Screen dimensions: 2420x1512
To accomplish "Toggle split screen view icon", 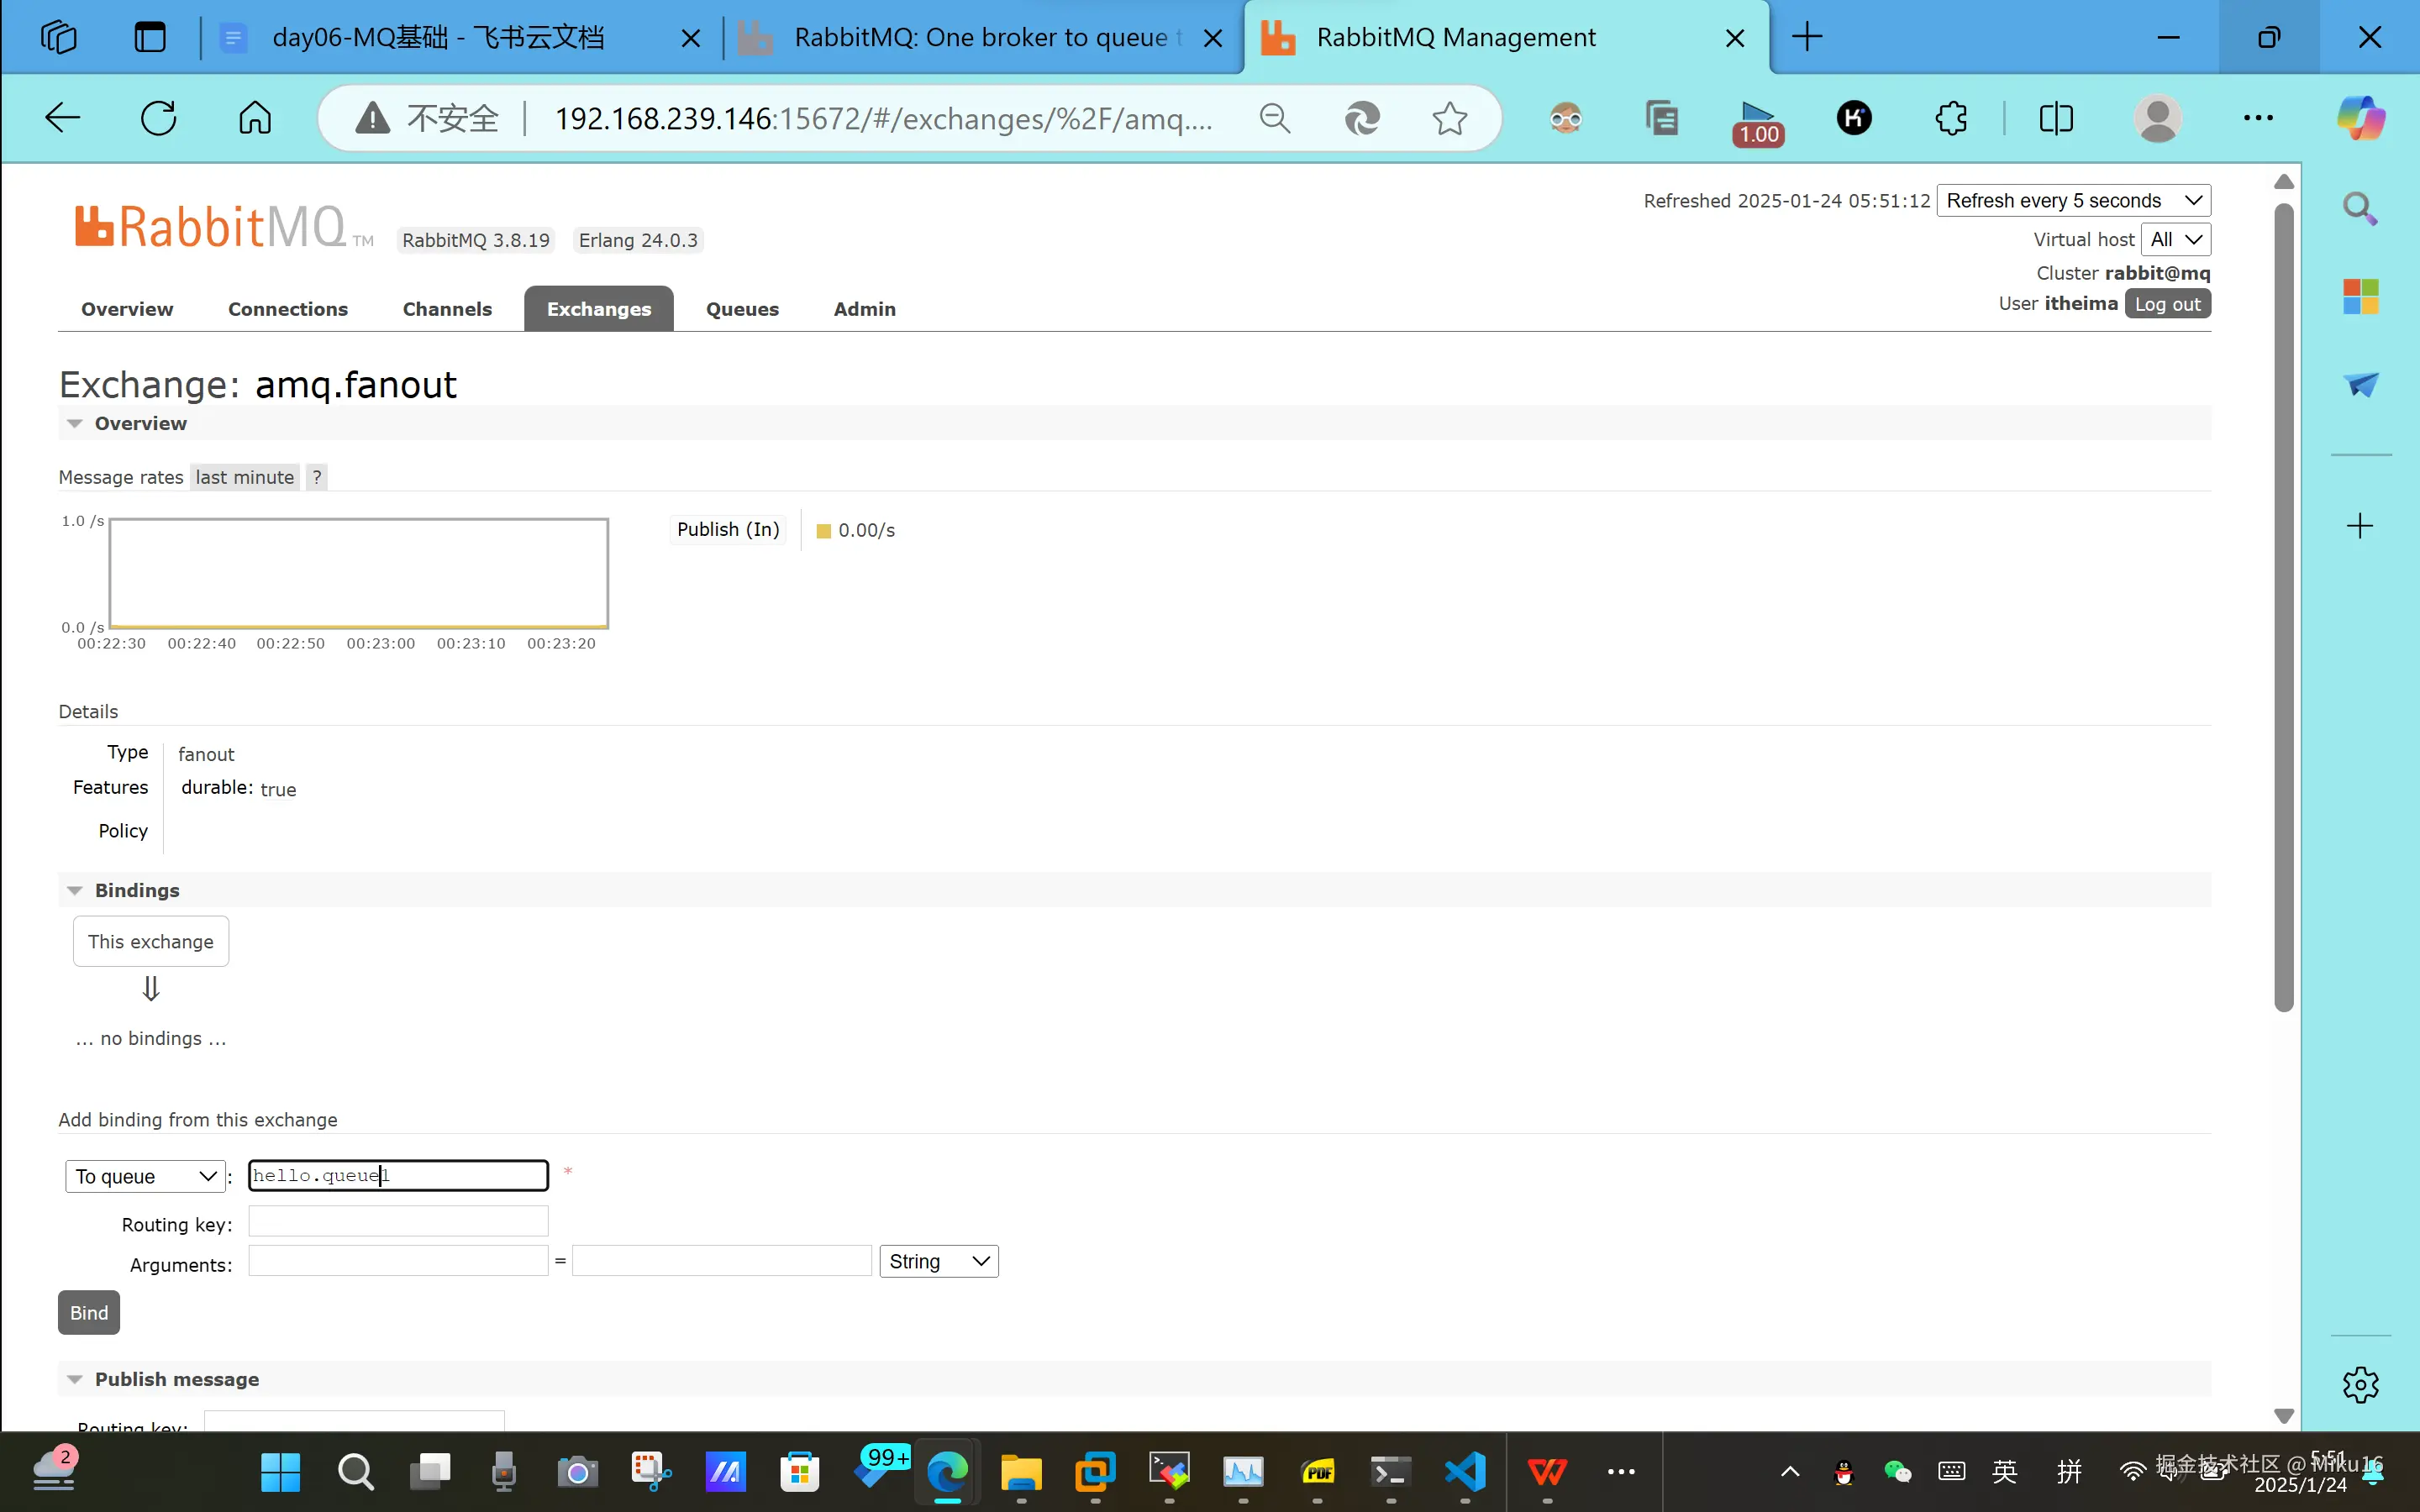I will (x=2056, y=118).
